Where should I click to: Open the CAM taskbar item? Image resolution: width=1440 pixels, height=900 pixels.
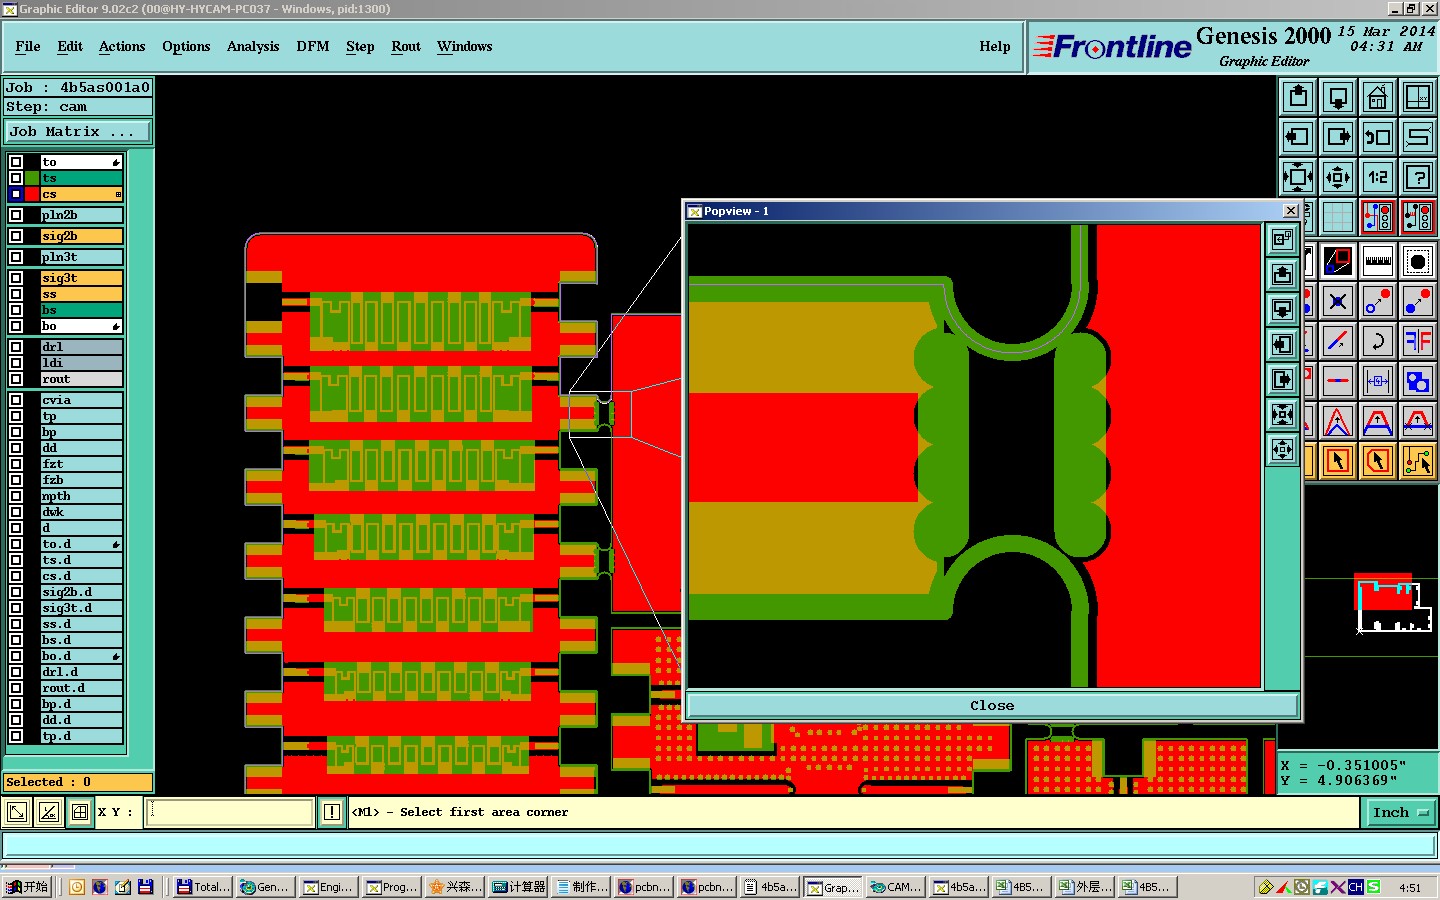tap(895, 887)
